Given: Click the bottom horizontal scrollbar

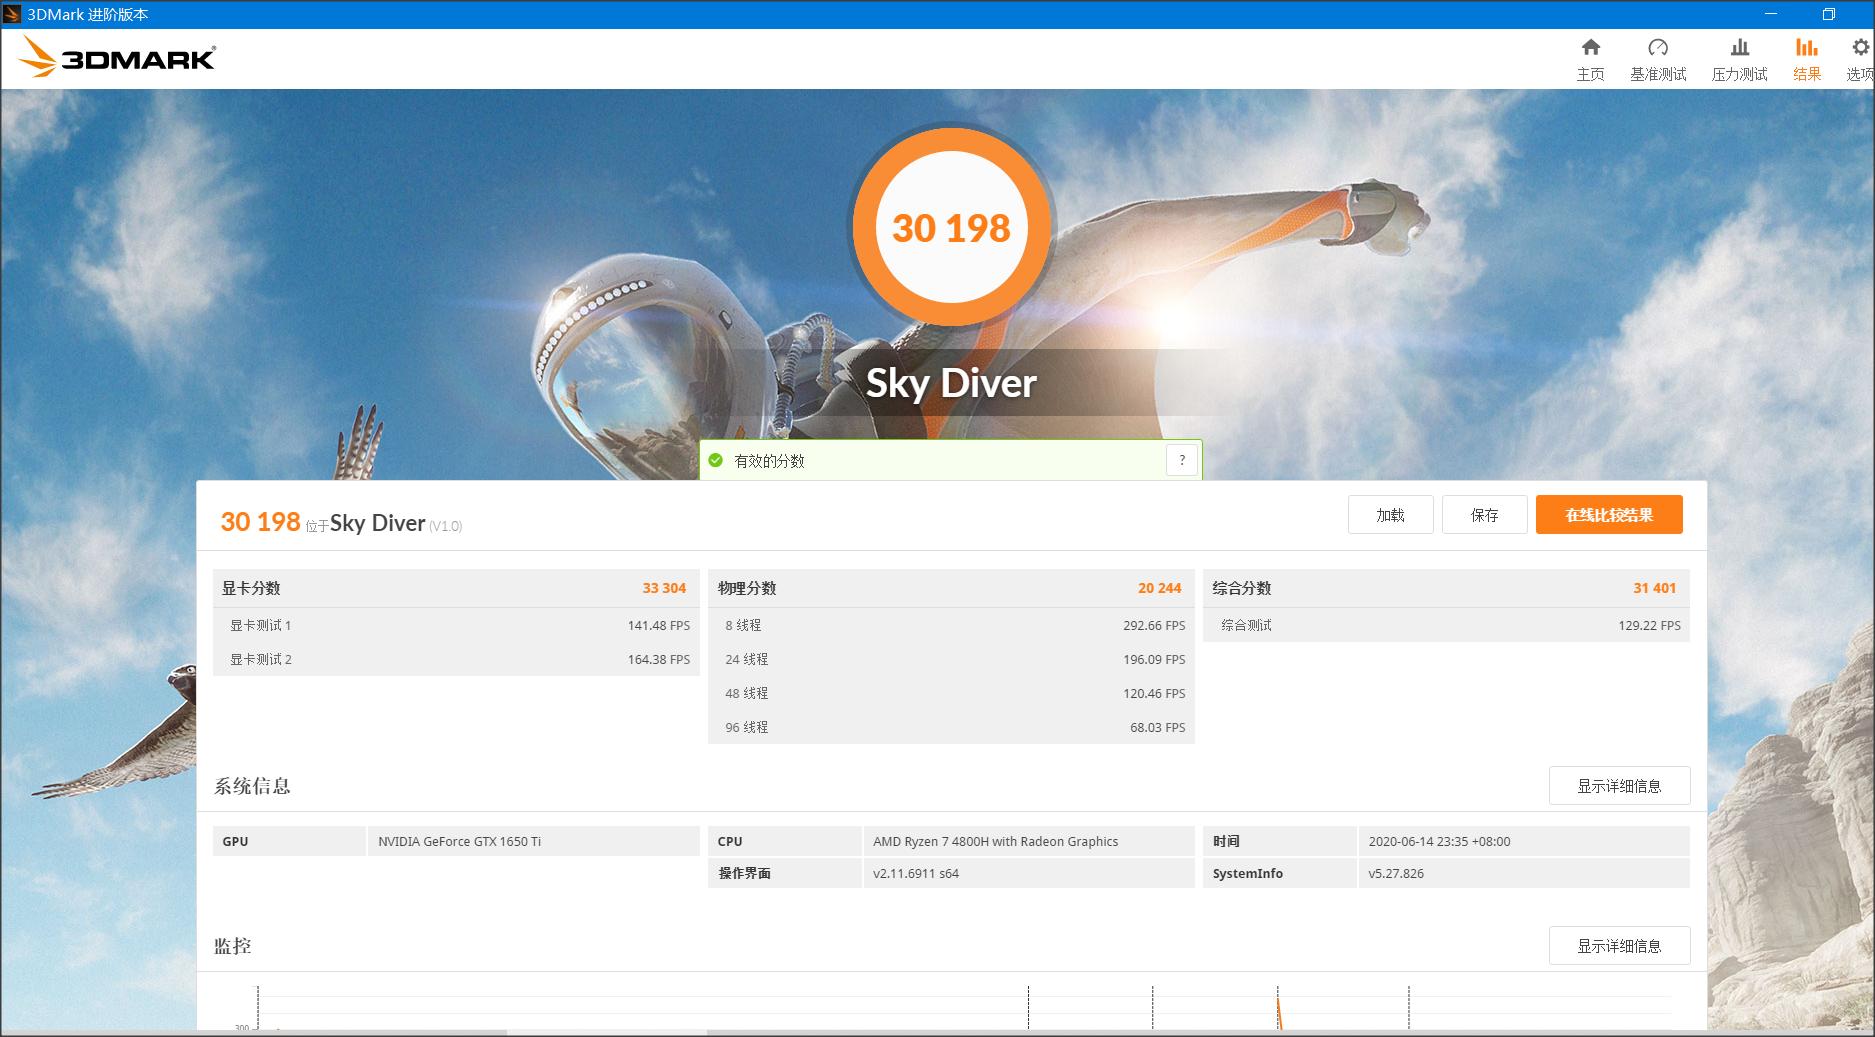Looking at the screenshot, I should (x=606, y=1033).
